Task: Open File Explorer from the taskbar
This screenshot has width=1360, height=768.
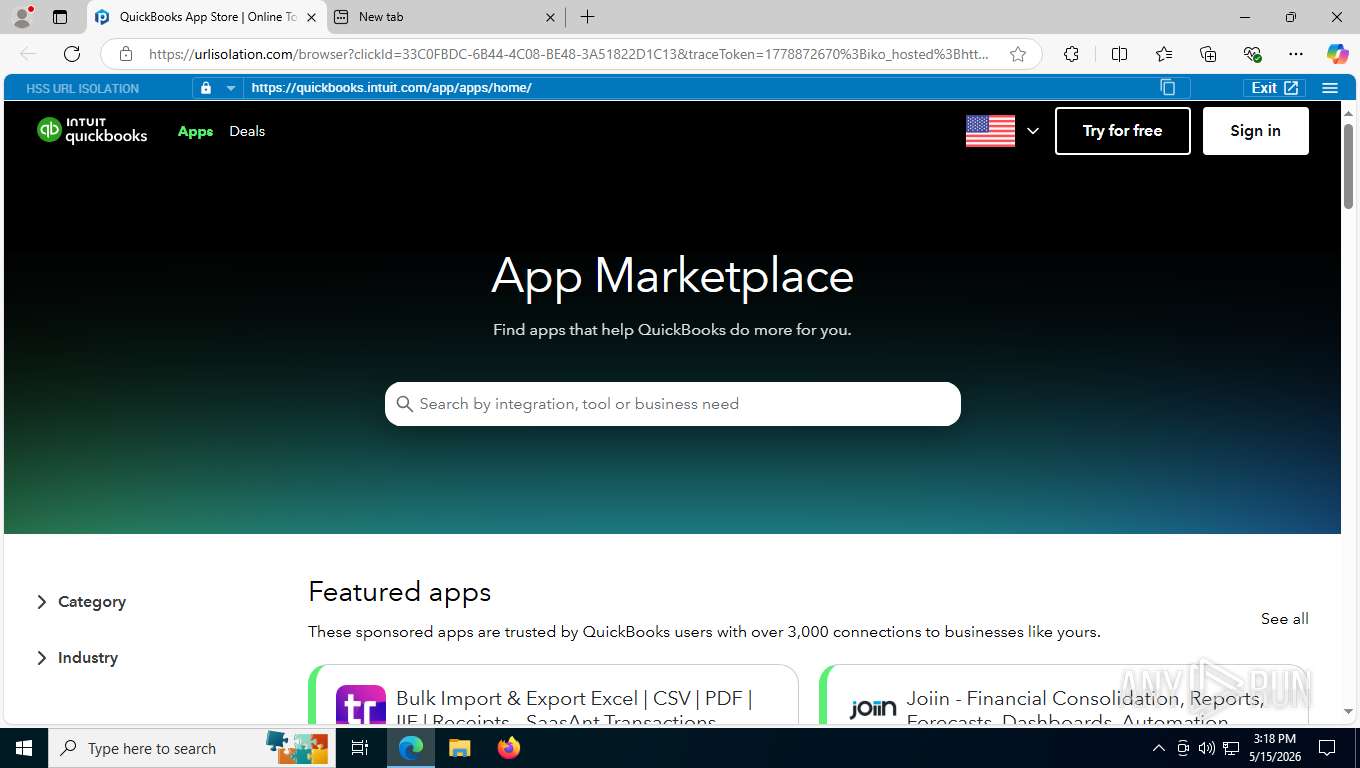Action: (x=459, y=748)
